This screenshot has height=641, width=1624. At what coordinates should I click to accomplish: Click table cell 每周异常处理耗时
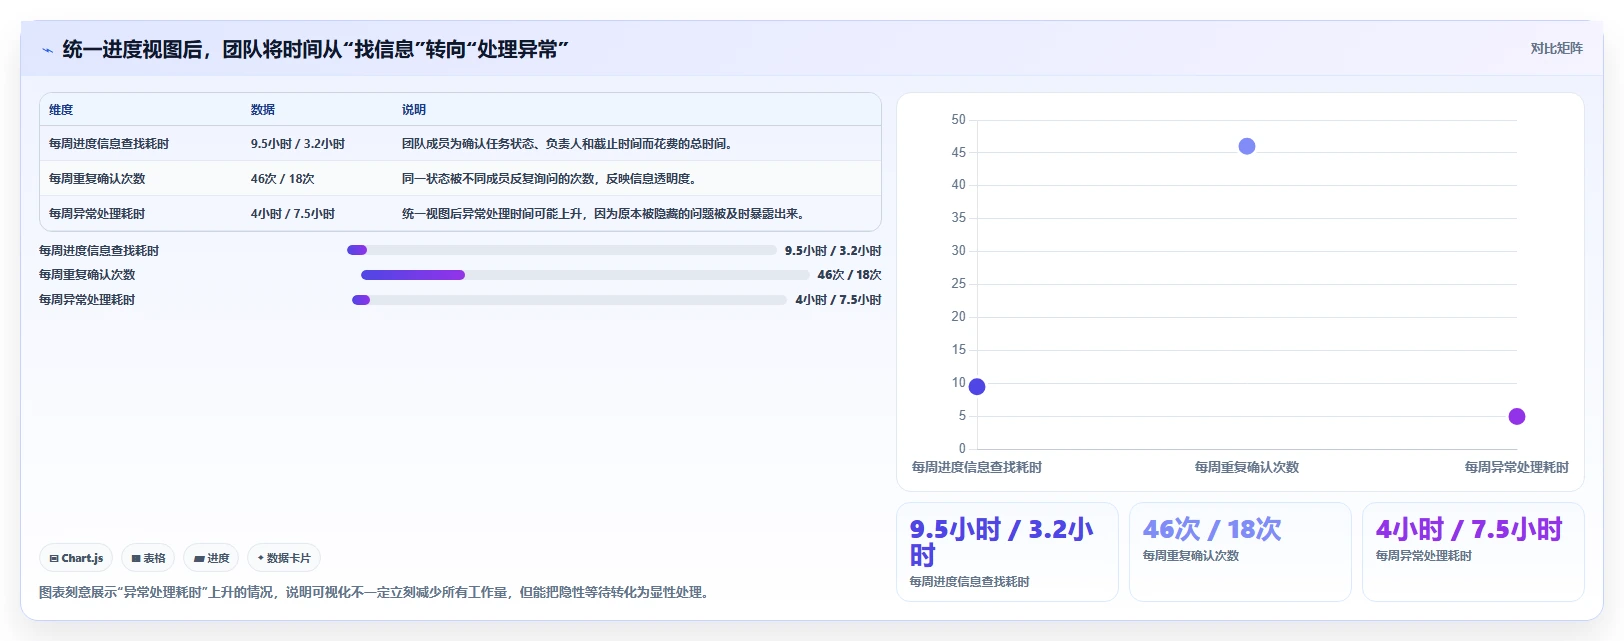pyautogui.click(x=97, y=214)
